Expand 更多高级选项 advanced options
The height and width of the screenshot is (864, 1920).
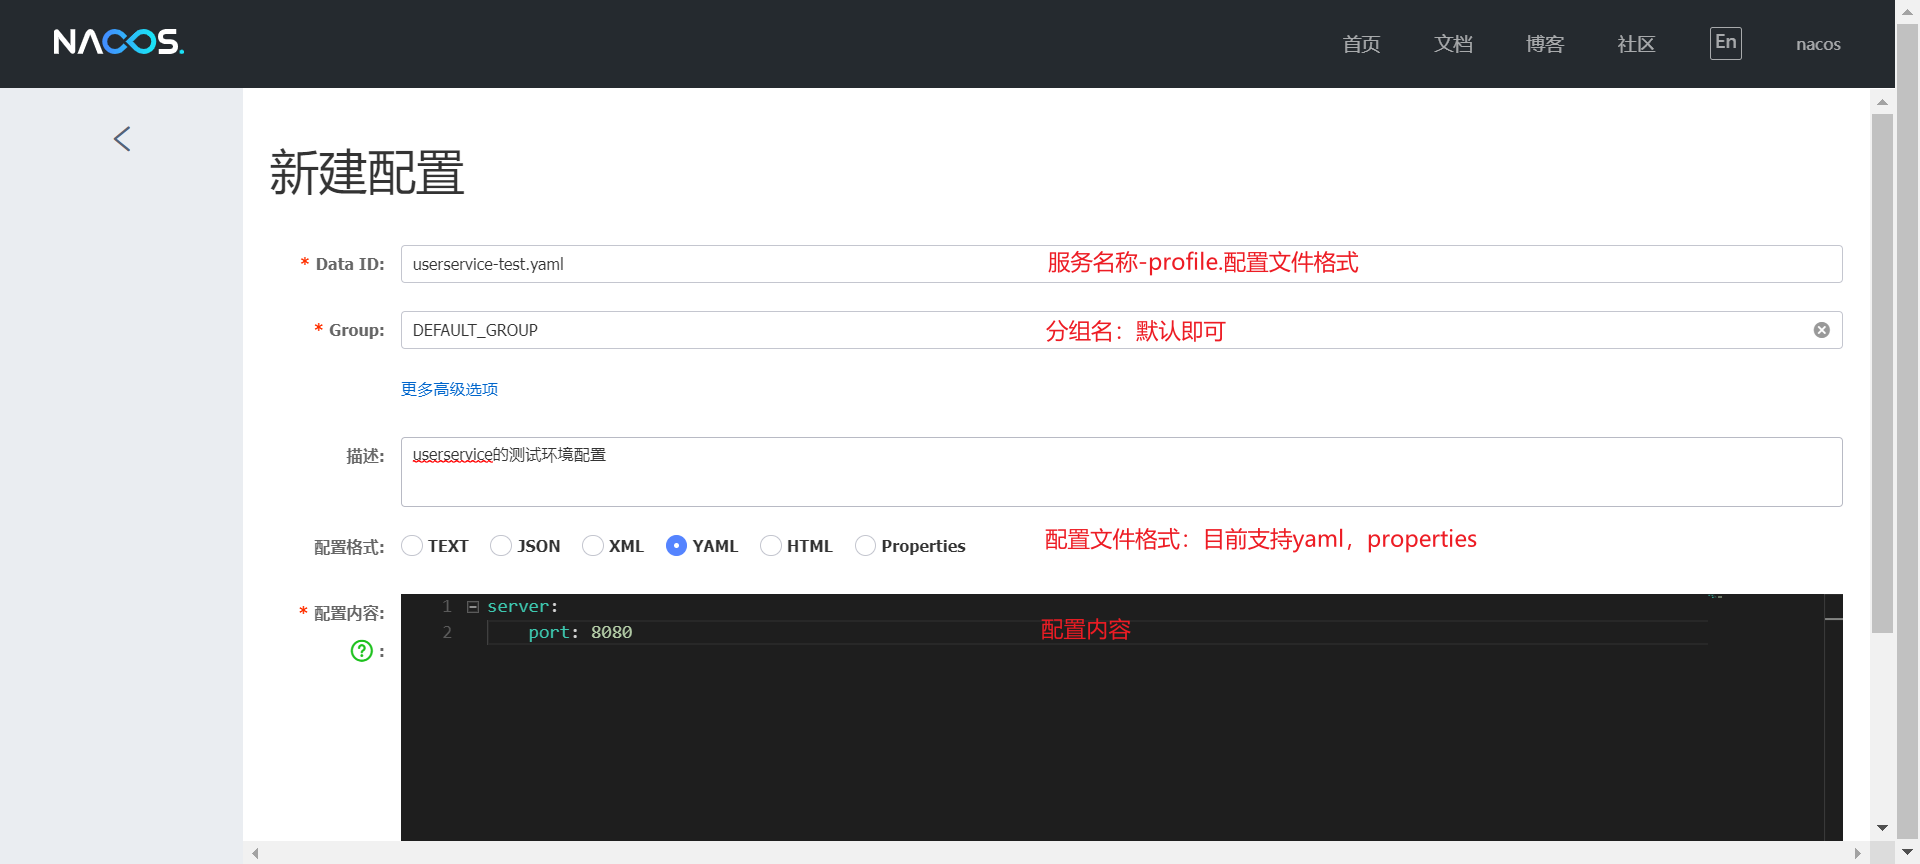(449, 389)
